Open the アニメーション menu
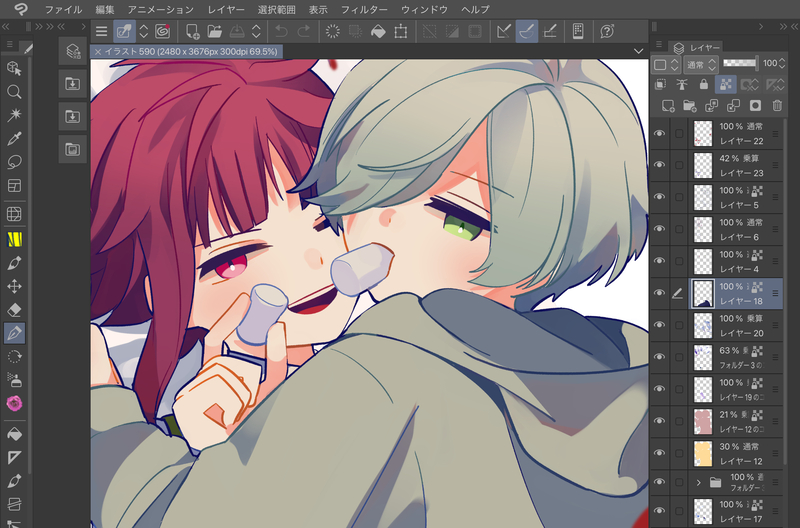The image size is (800, 528). click(161, 9)
